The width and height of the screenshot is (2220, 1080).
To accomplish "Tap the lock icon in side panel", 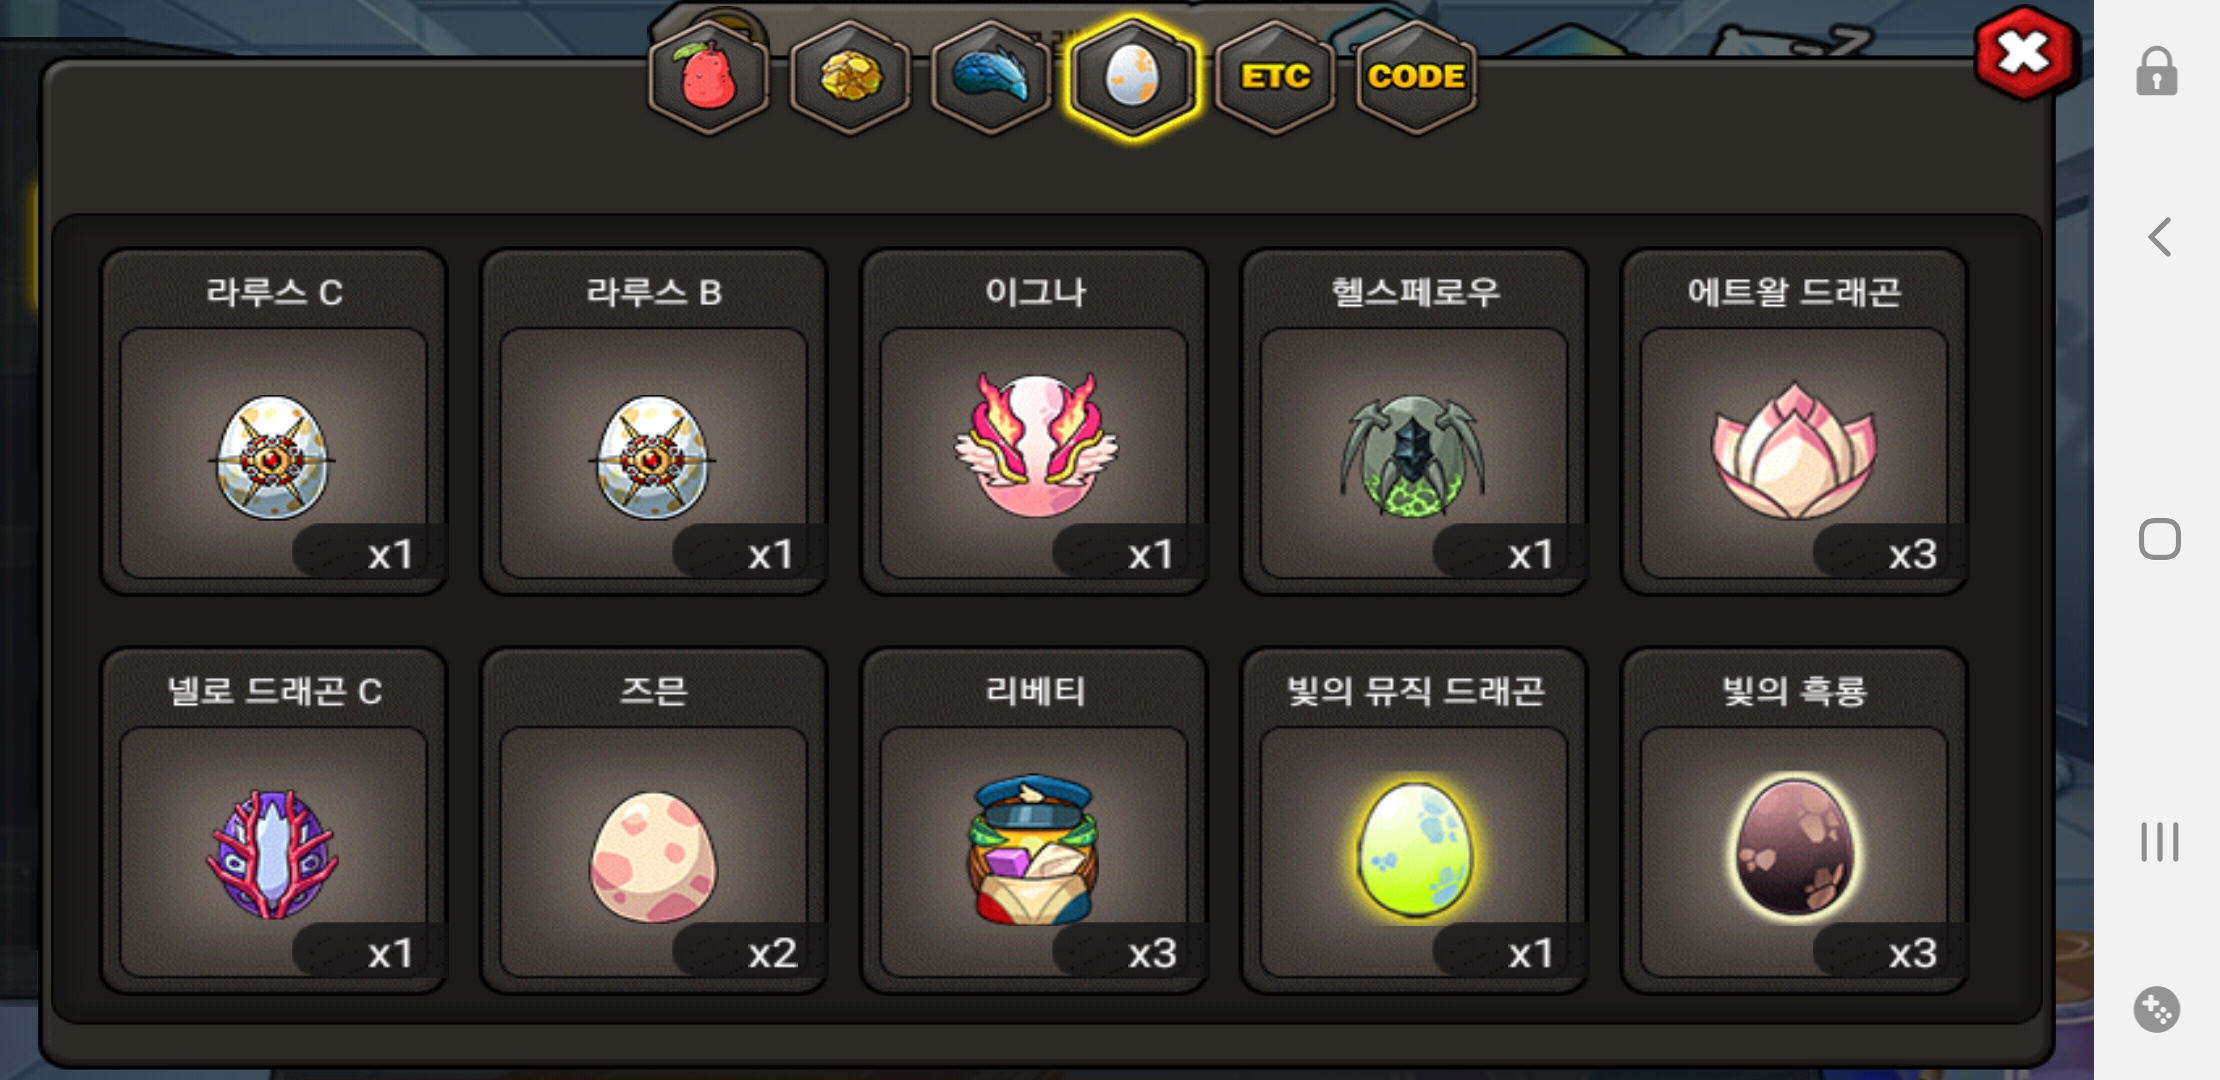I will pos(2157,71).
